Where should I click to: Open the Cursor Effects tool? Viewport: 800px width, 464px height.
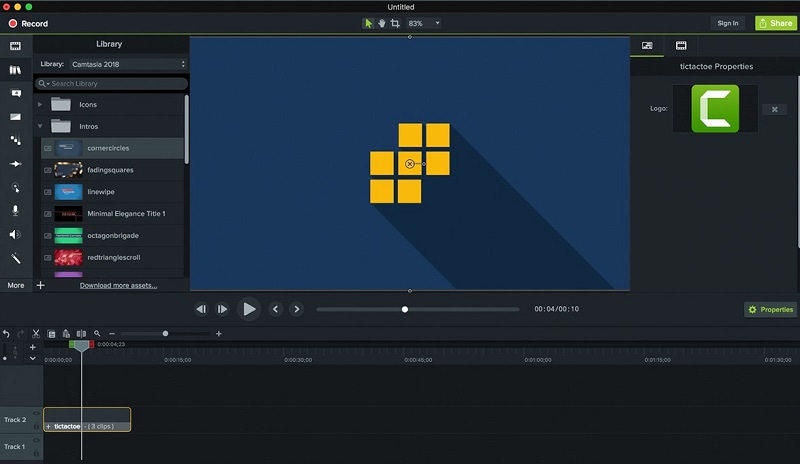[16, 187]
